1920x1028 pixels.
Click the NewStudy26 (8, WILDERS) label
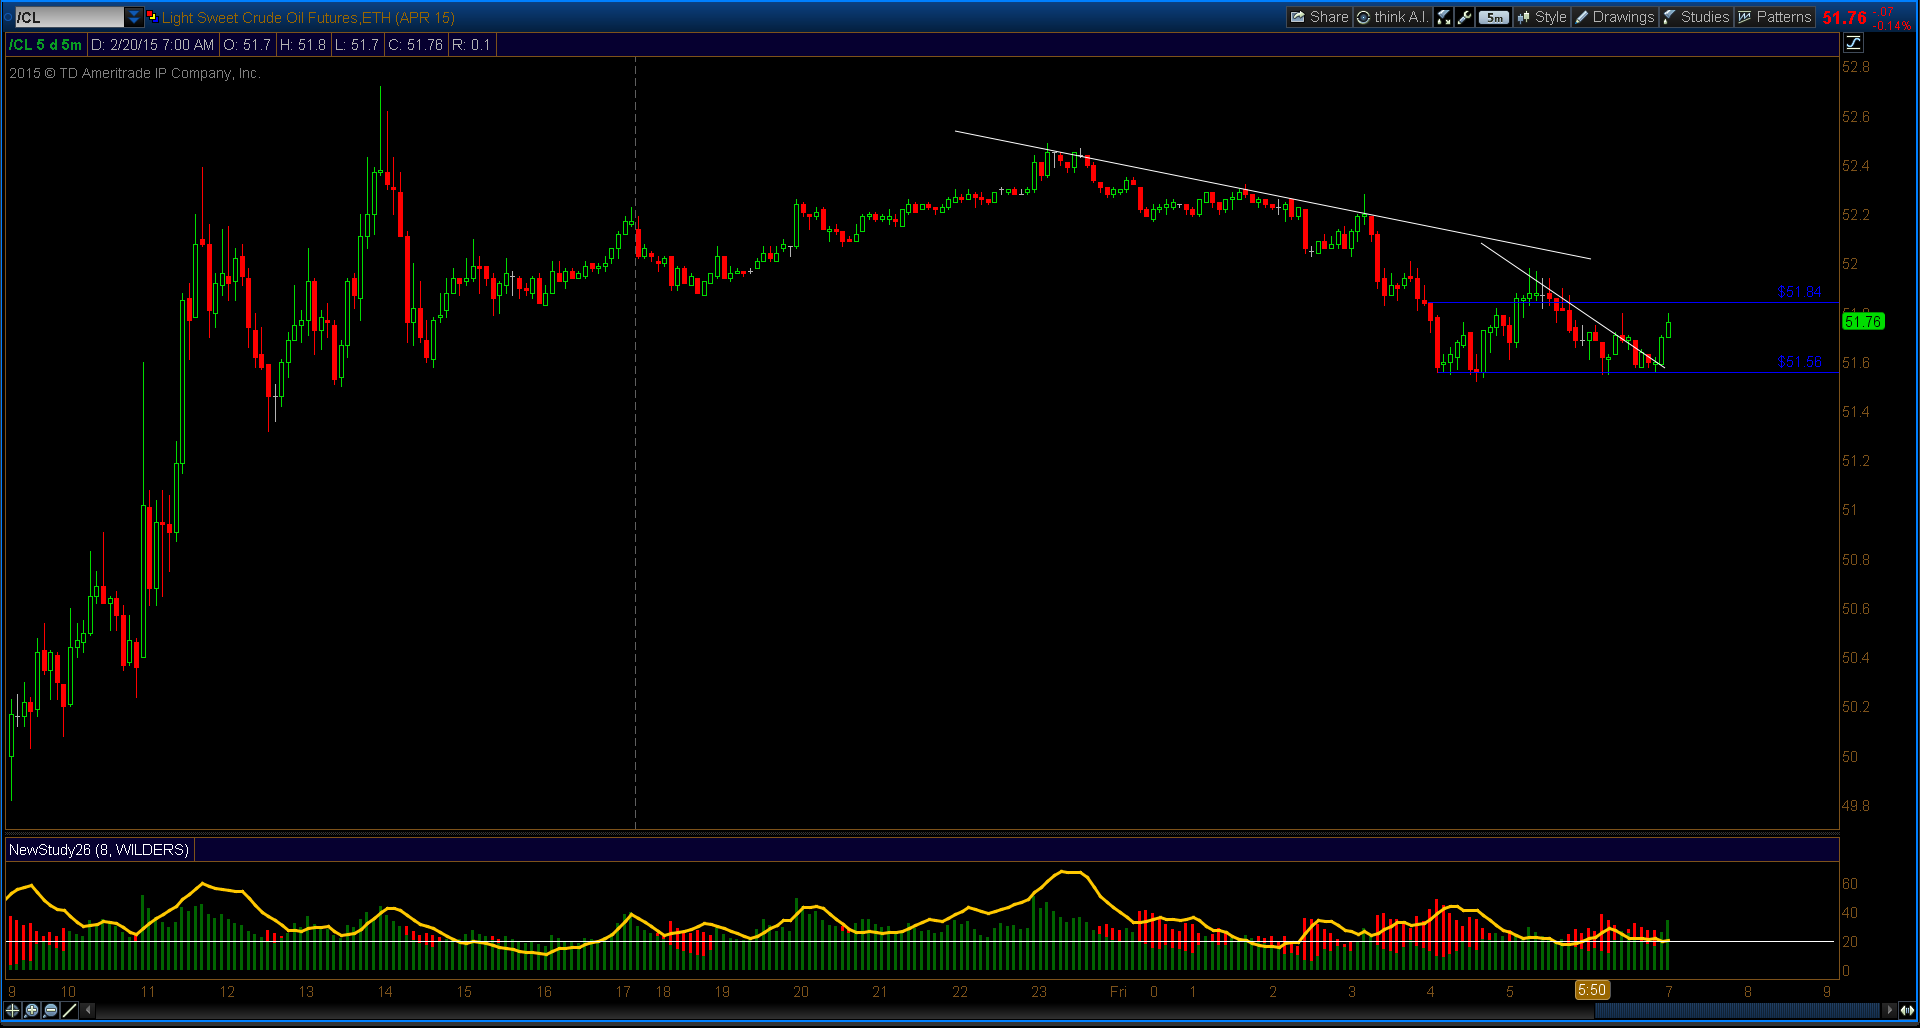[x=99, y=850]
